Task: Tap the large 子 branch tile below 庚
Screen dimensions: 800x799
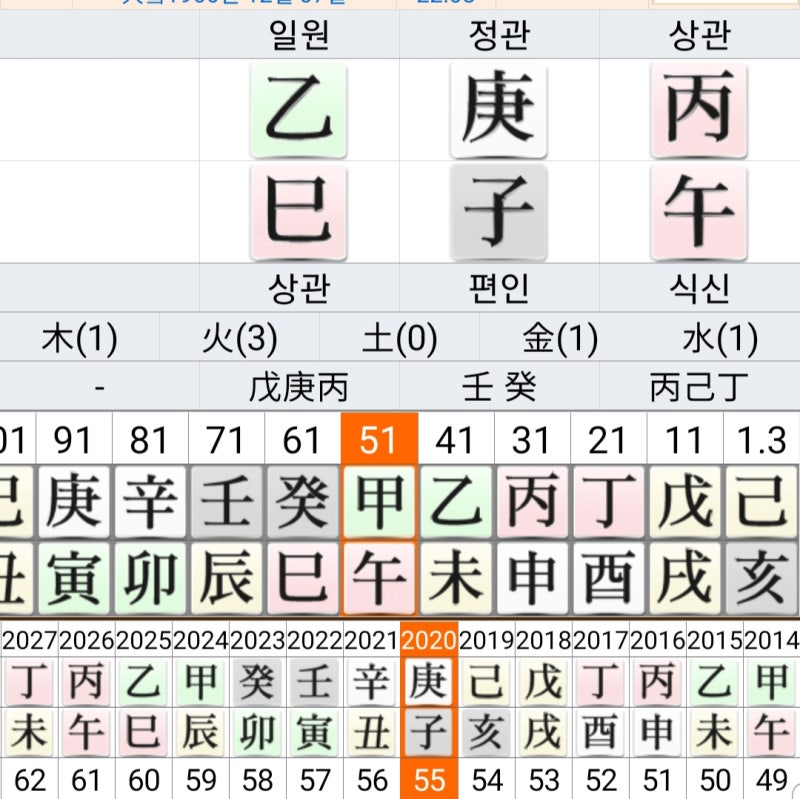Action: 498,212
